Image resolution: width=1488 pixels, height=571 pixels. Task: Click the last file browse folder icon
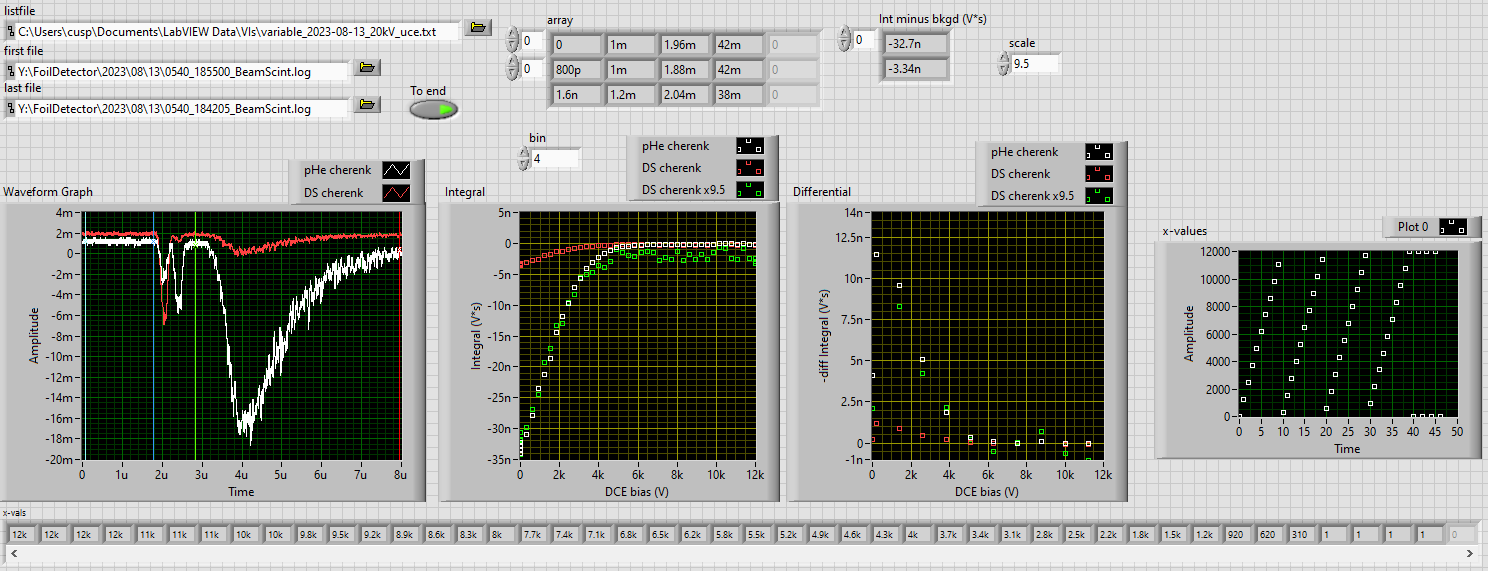pyautogui.click(x=368, y=105)
